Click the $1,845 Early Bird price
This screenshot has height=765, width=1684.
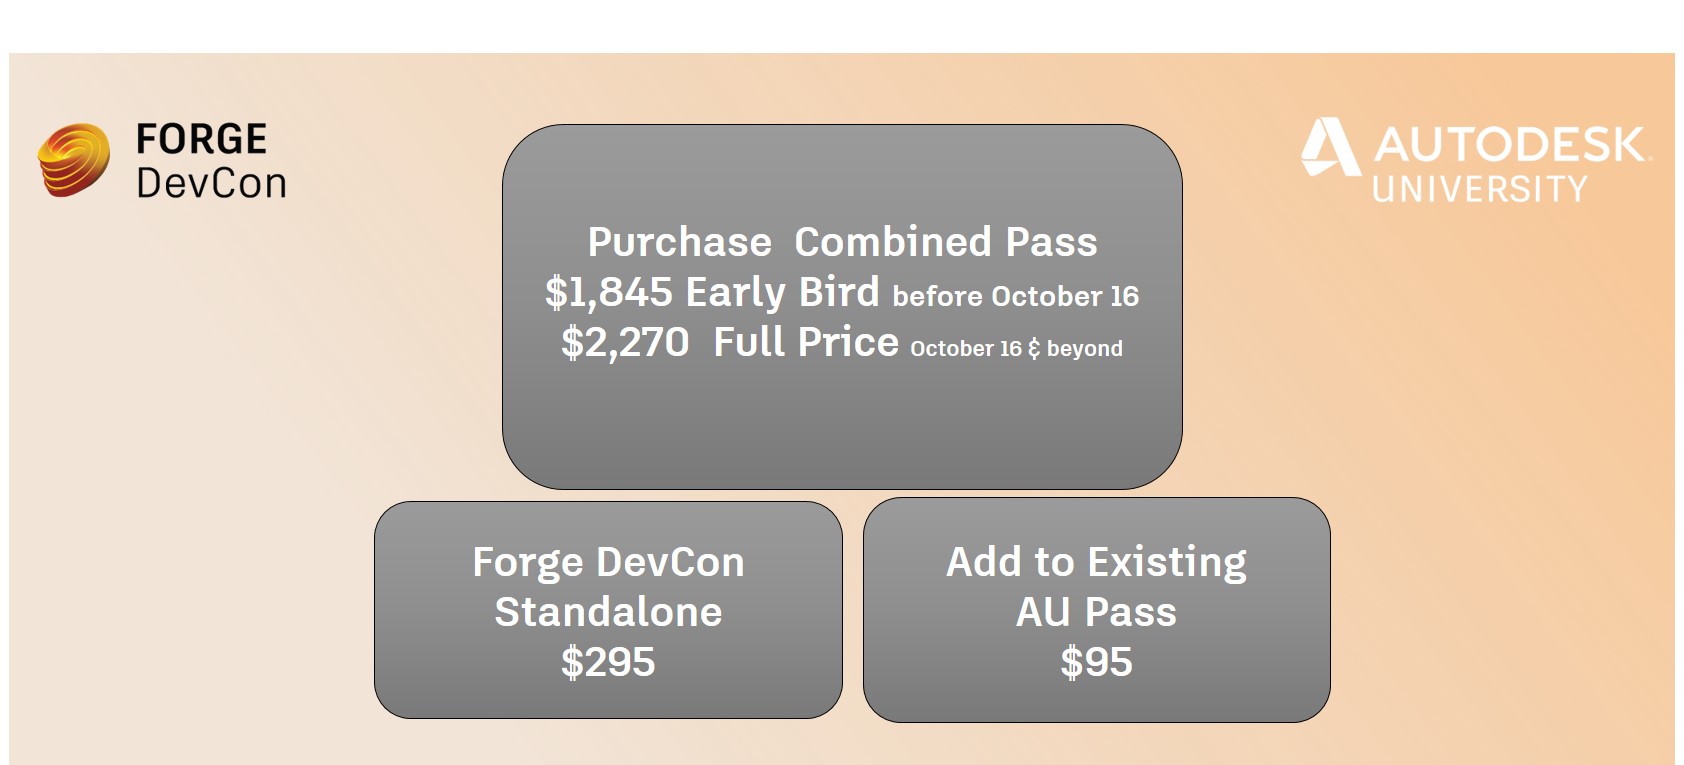point(712,292)
